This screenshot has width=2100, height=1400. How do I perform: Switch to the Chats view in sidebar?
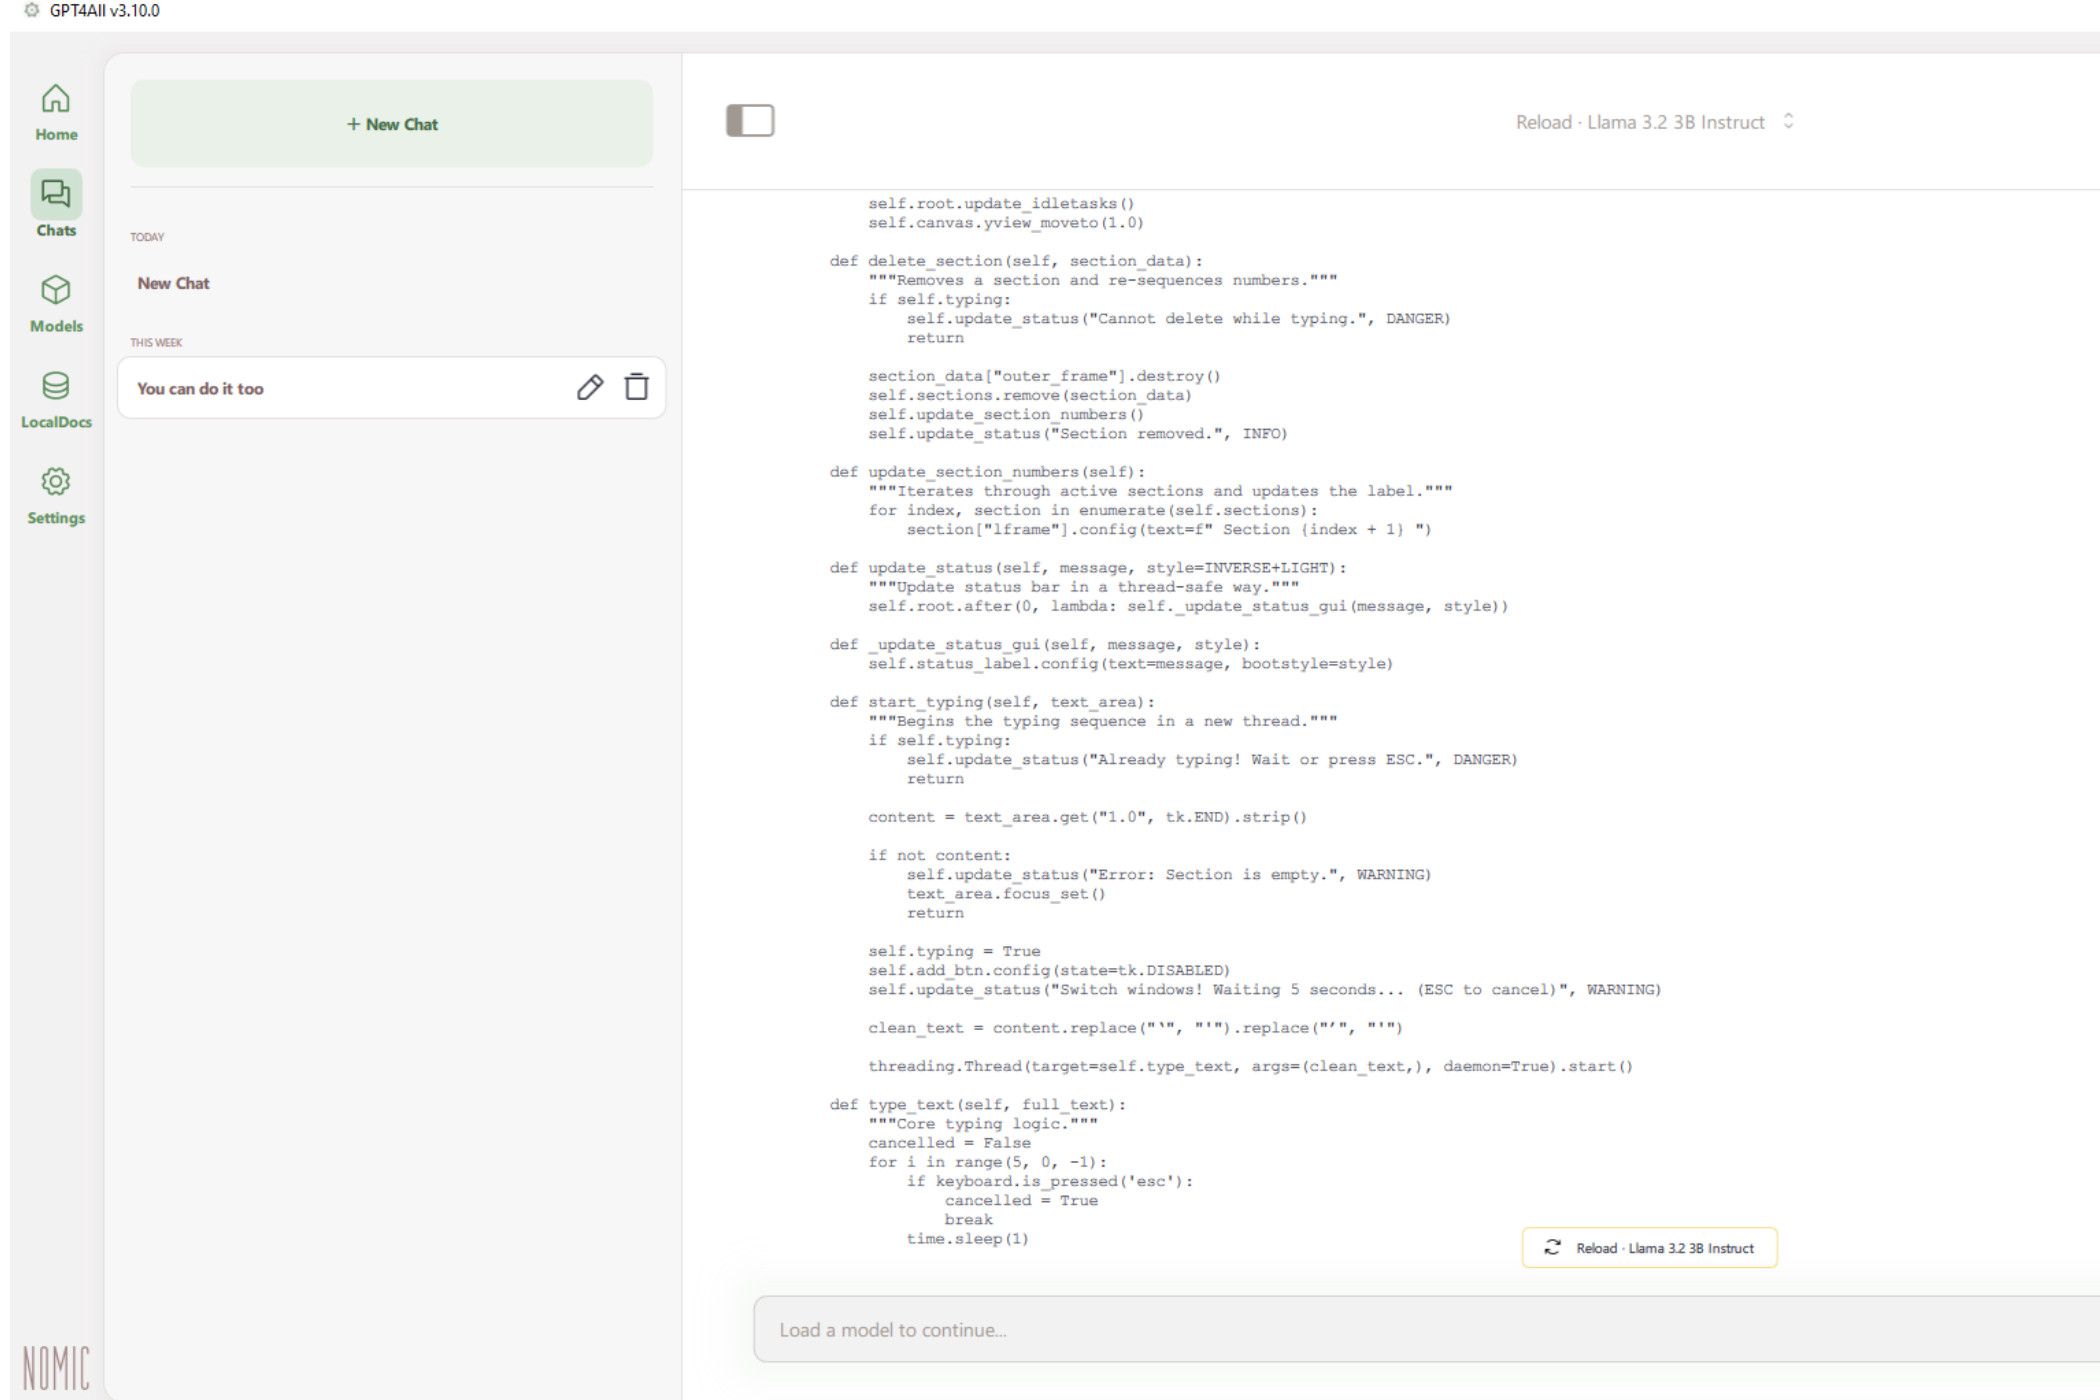click(56, 205)
